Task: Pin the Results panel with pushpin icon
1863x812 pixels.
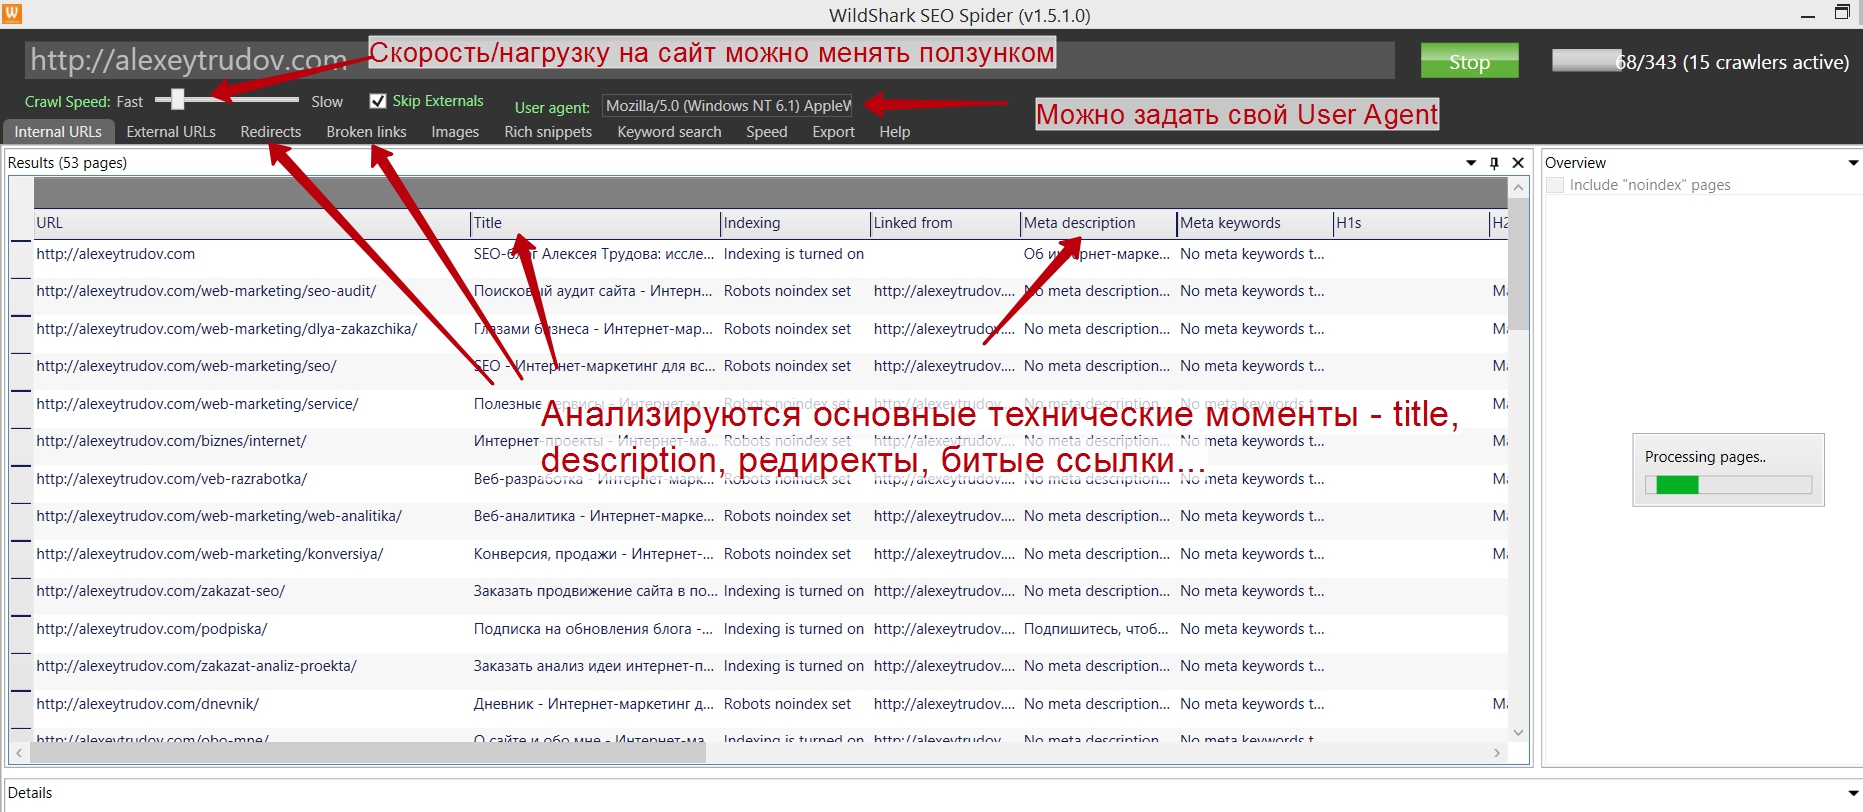Action: tap(1494, 163)
